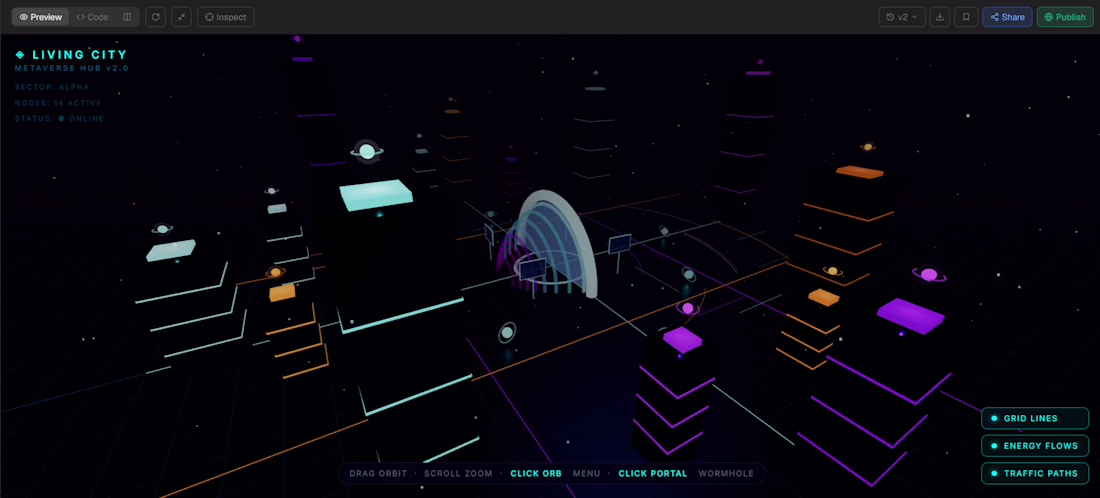Image resolution: width=1100 pixels, height=498 pixels.
Task: Click the magenta orb above center purple tower
Action: 688,309
